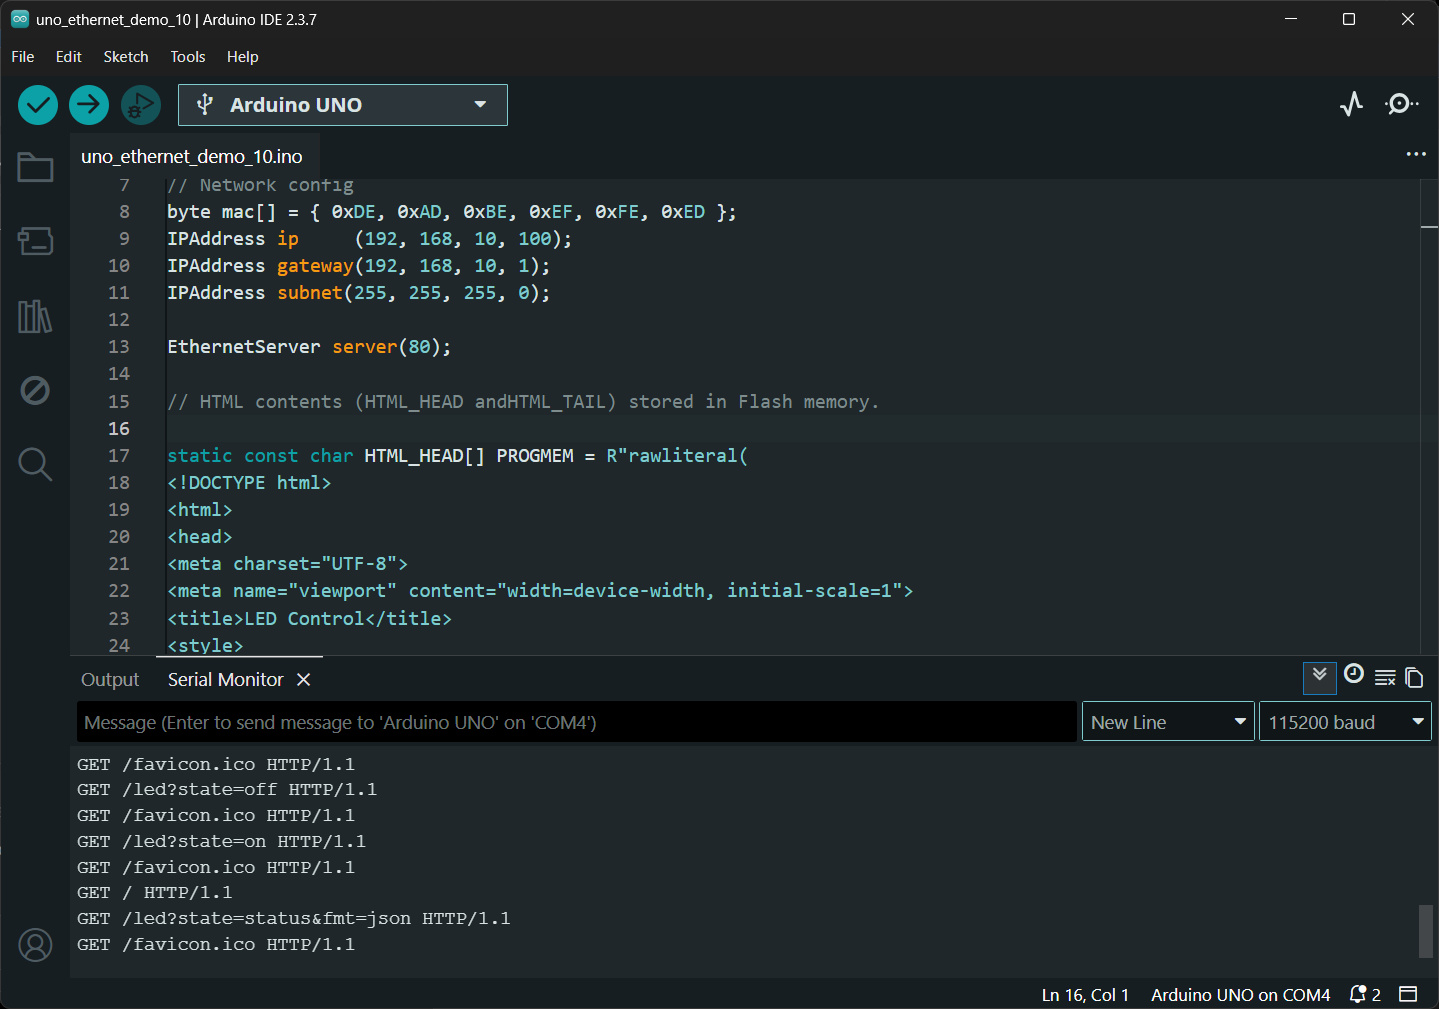Upload the sketch with the arrow button
Image resolution: width=1439 pixels, height=1009 pixels.
pyautogui.click(x=89, y=105)
